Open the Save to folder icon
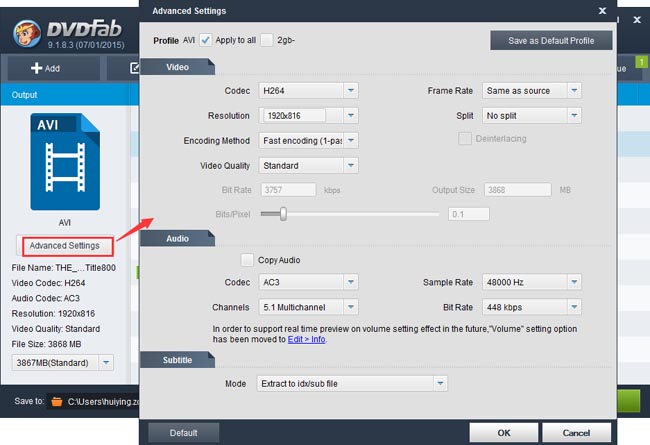The width and height of the screenshot is (650, 445). tap(57, 401)
